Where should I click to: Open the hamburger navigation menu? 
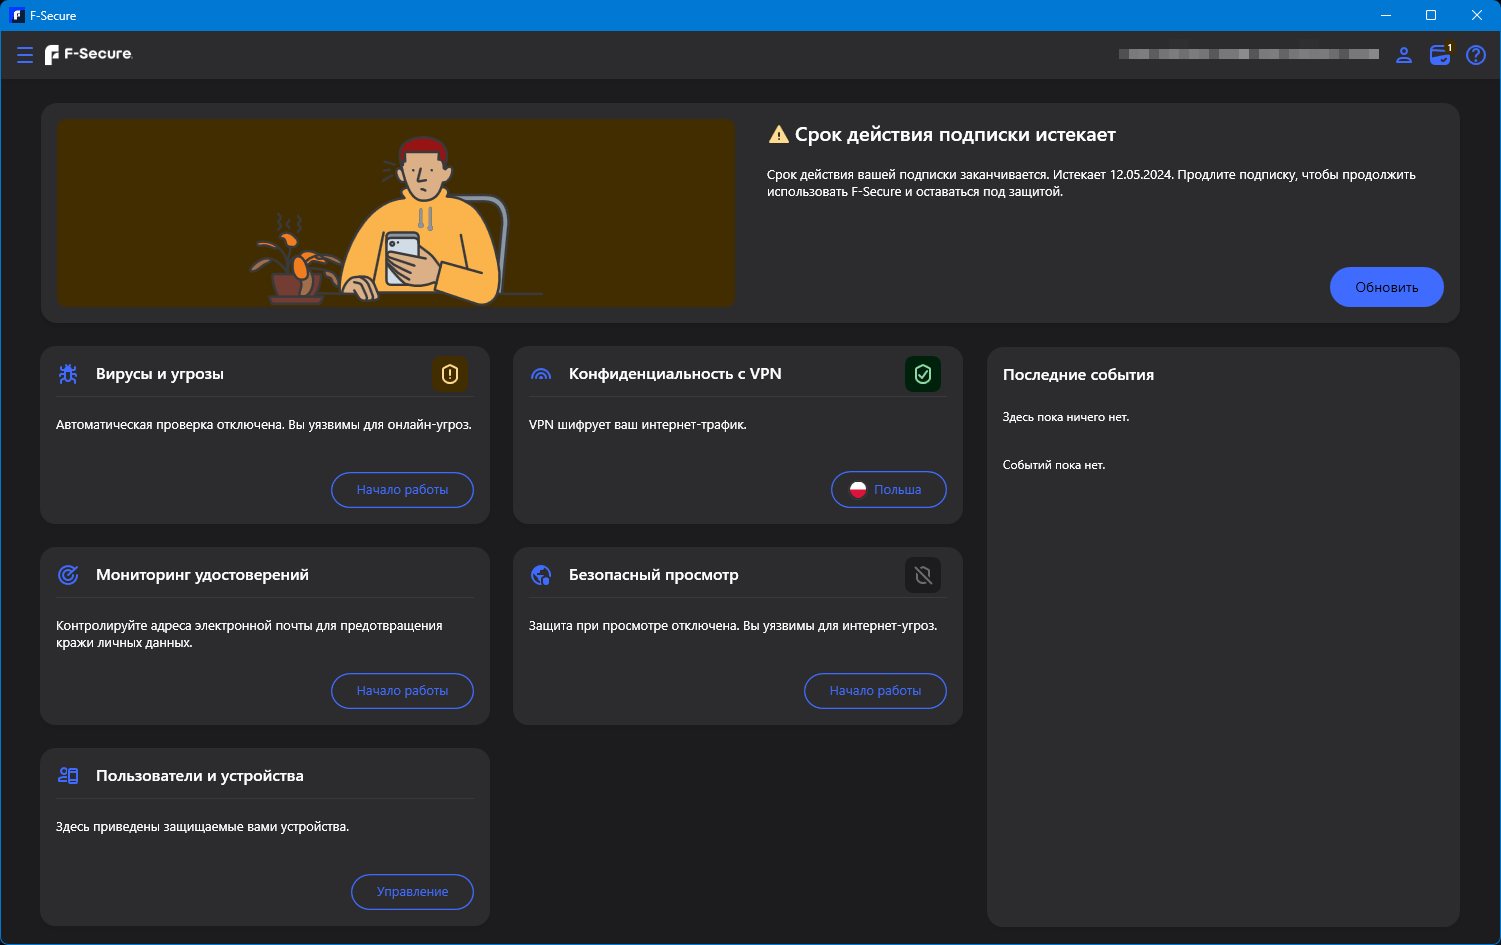[25, 55]
